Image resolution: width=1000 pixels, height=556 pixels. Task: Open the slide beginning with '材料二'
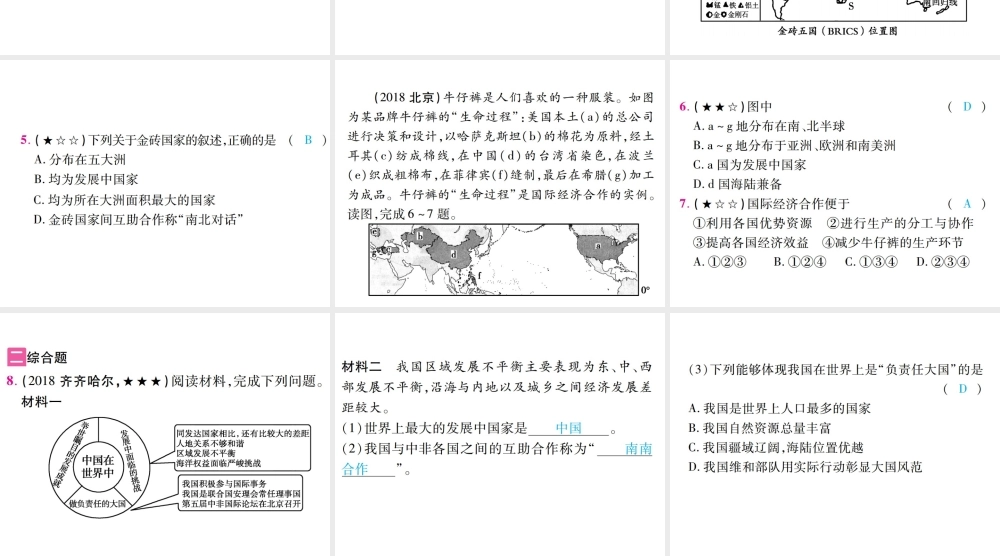500,434
